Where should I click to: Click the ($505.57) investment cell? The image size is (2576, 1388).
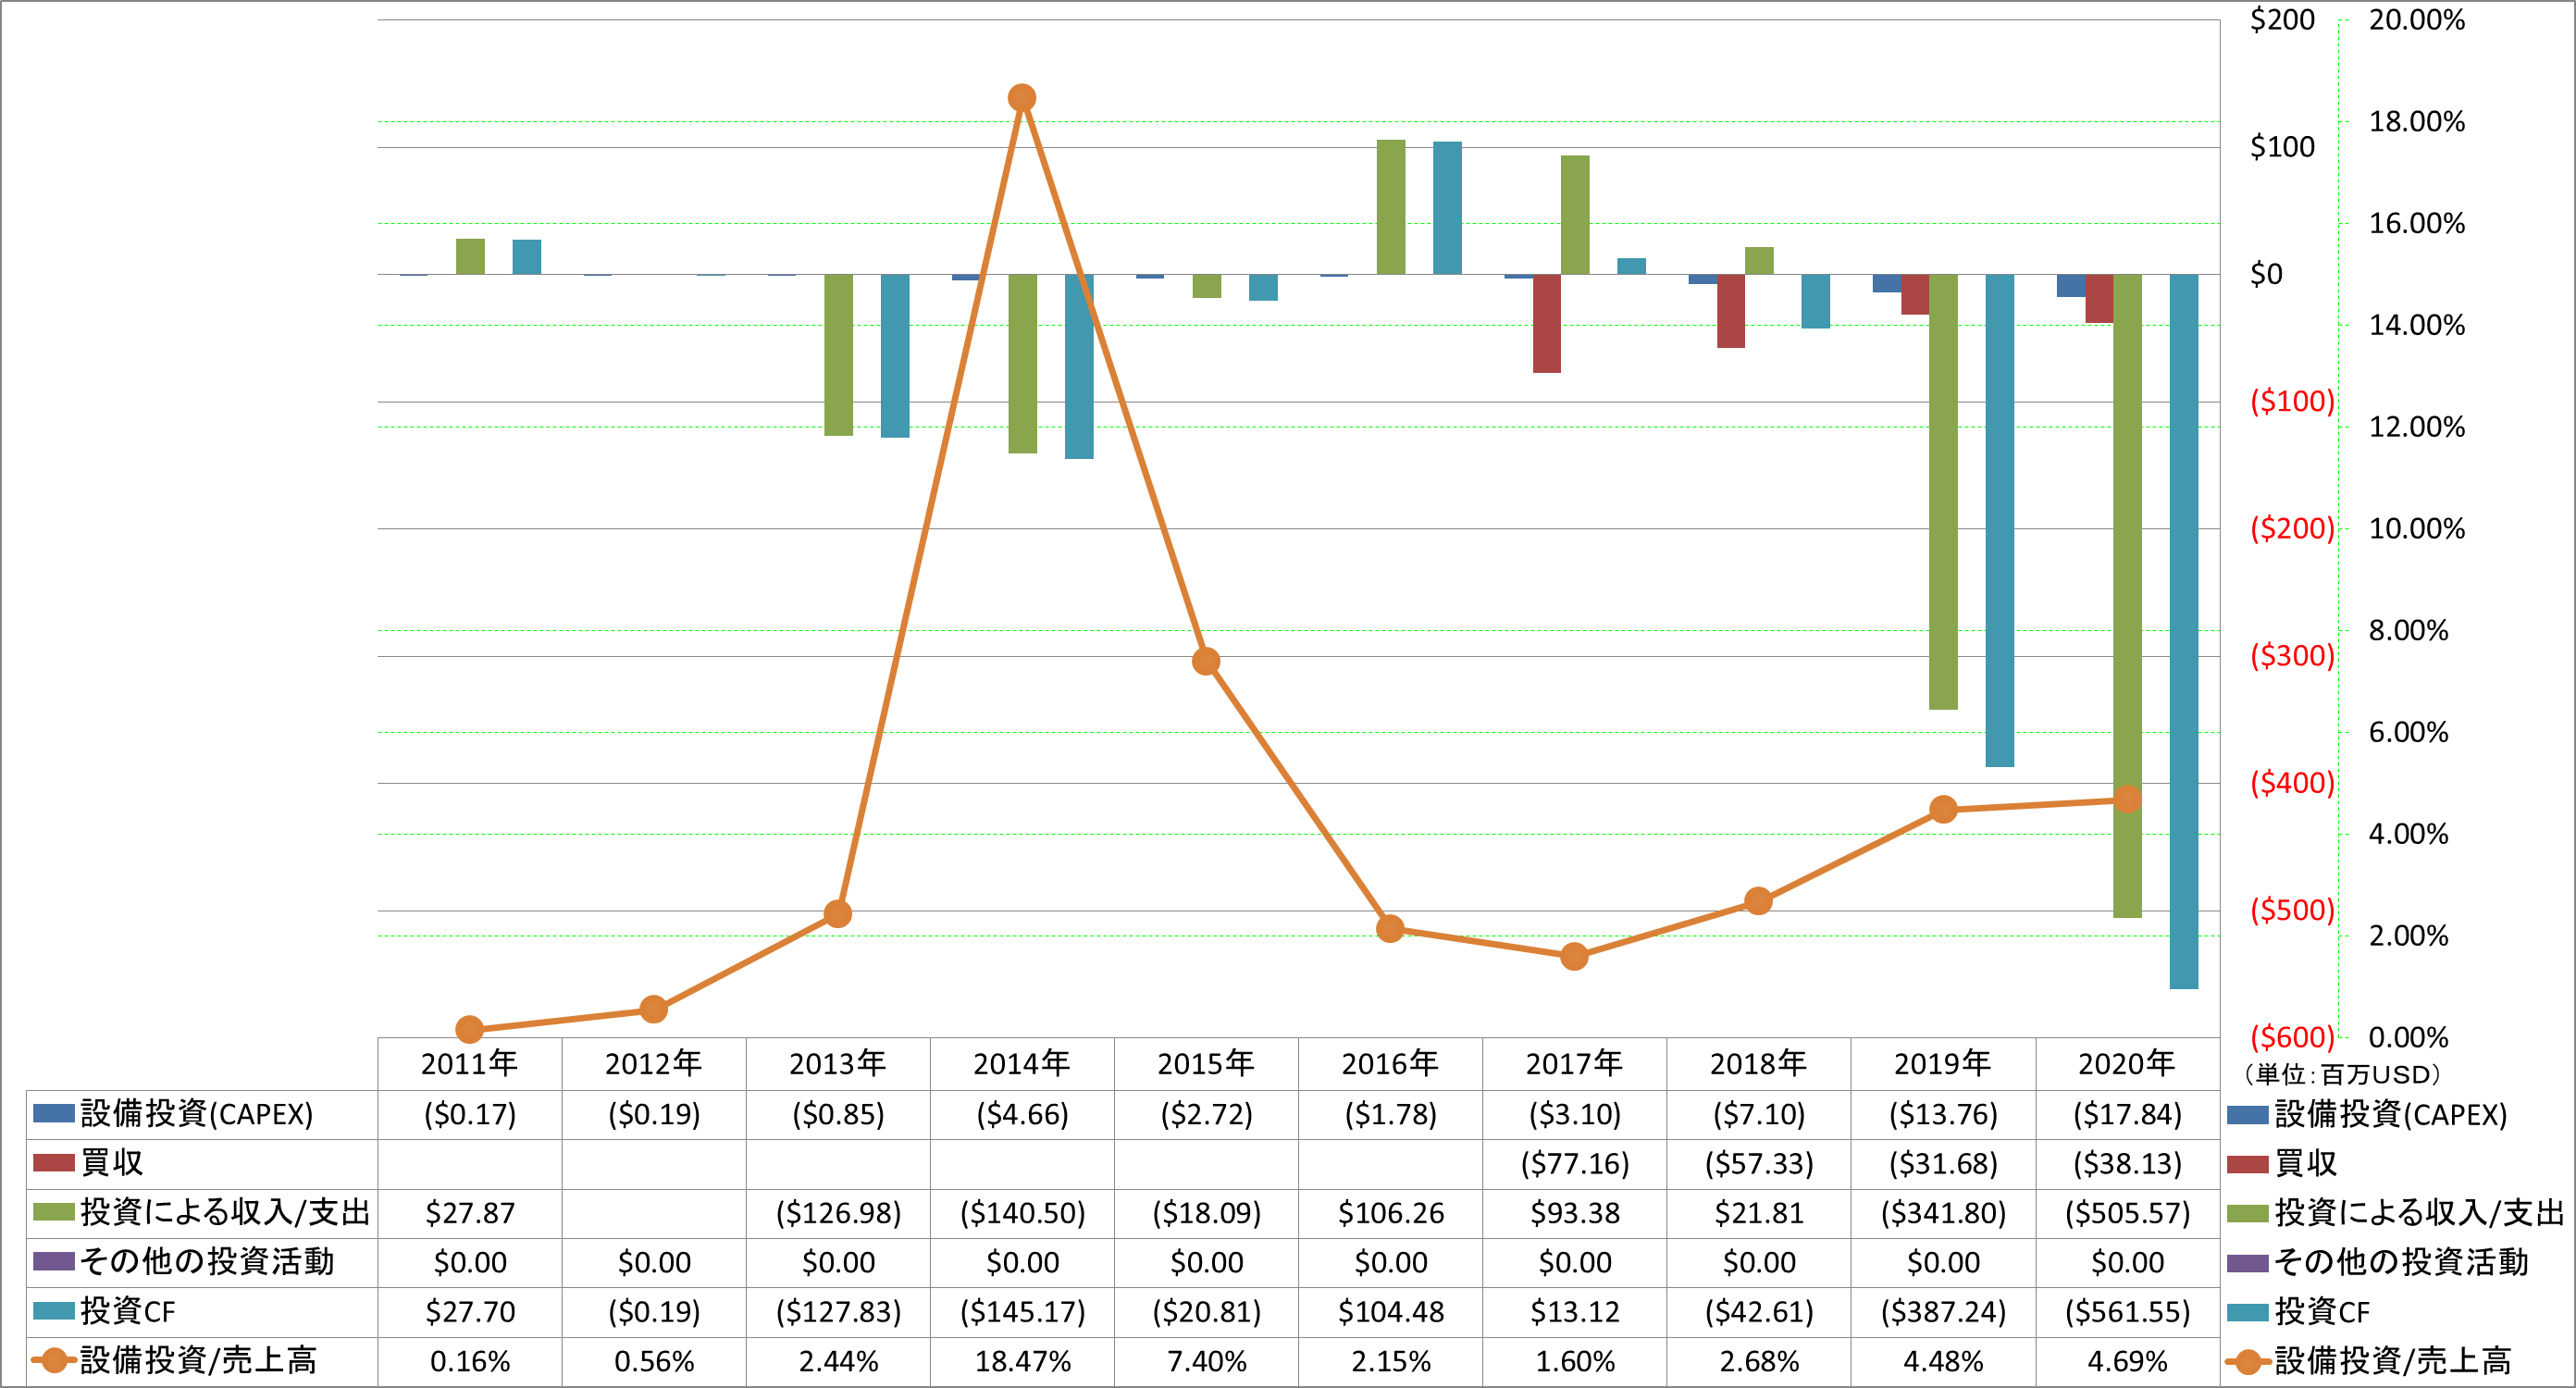pos(2127,1213)
